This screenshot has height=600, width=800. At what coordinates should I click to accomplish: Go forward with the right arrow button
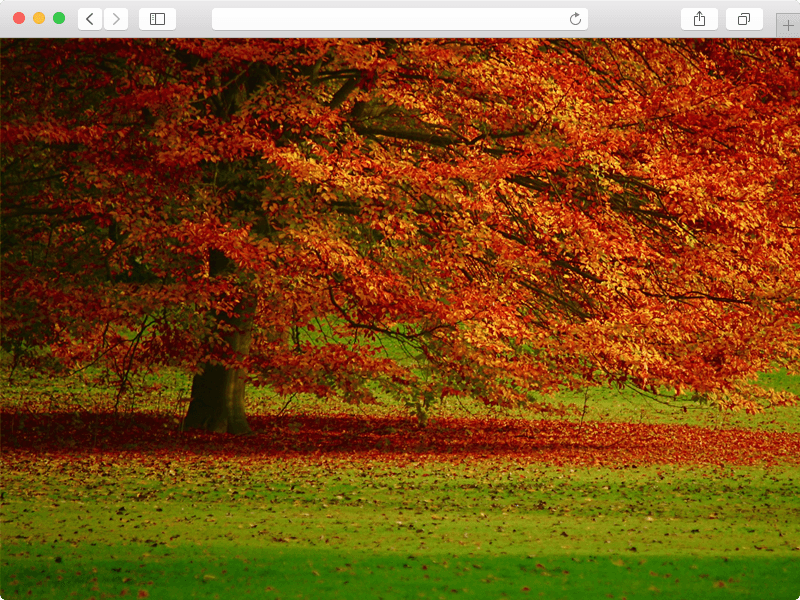tap(116, 19)
